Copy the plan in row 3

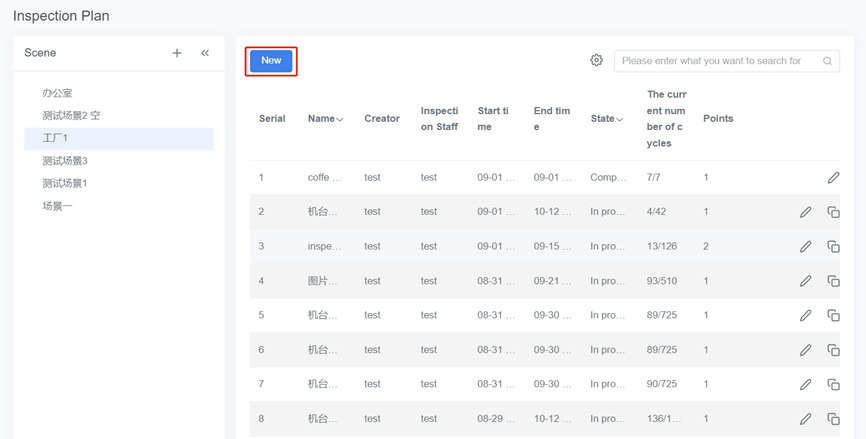pyautogui.click(x=833, y=247)
